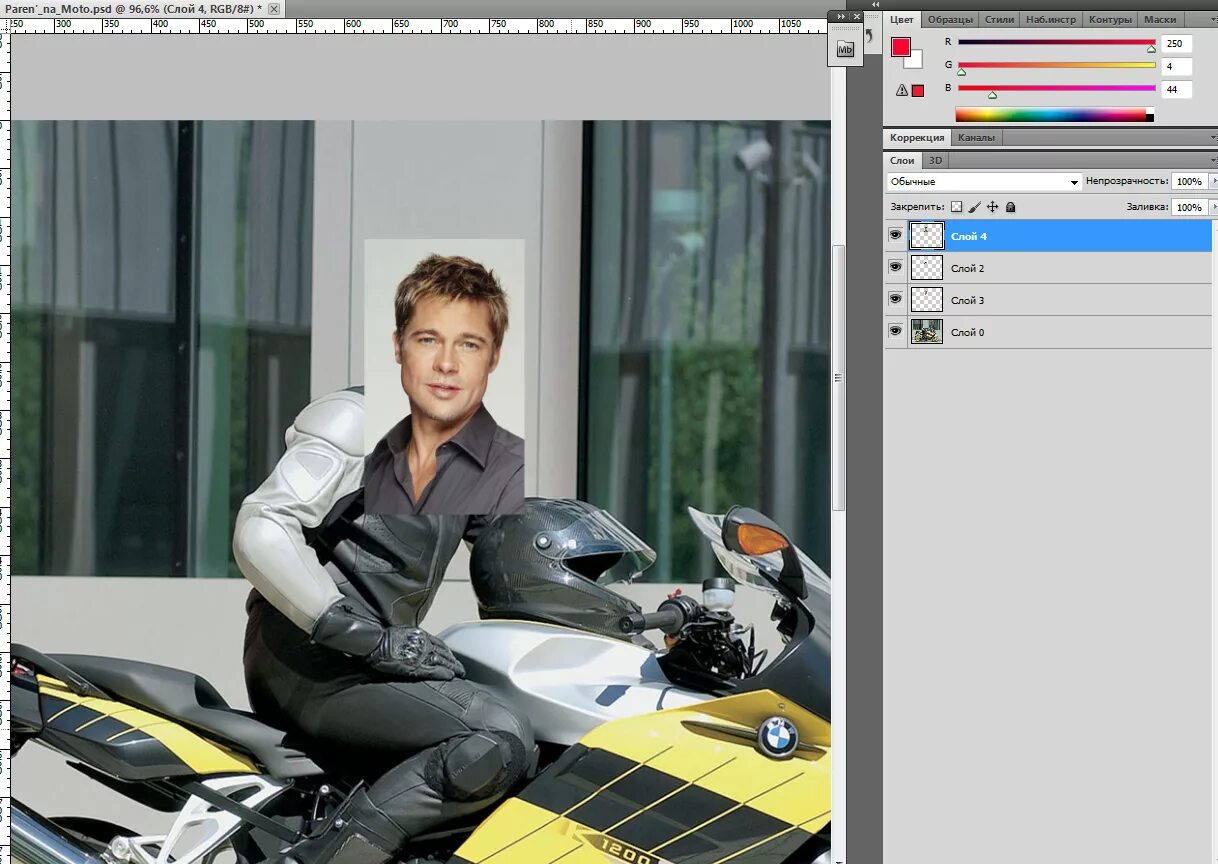Screen dimensions: 1218x864
Task: Click the lock all padlock icon
Action: (1010, 207)
